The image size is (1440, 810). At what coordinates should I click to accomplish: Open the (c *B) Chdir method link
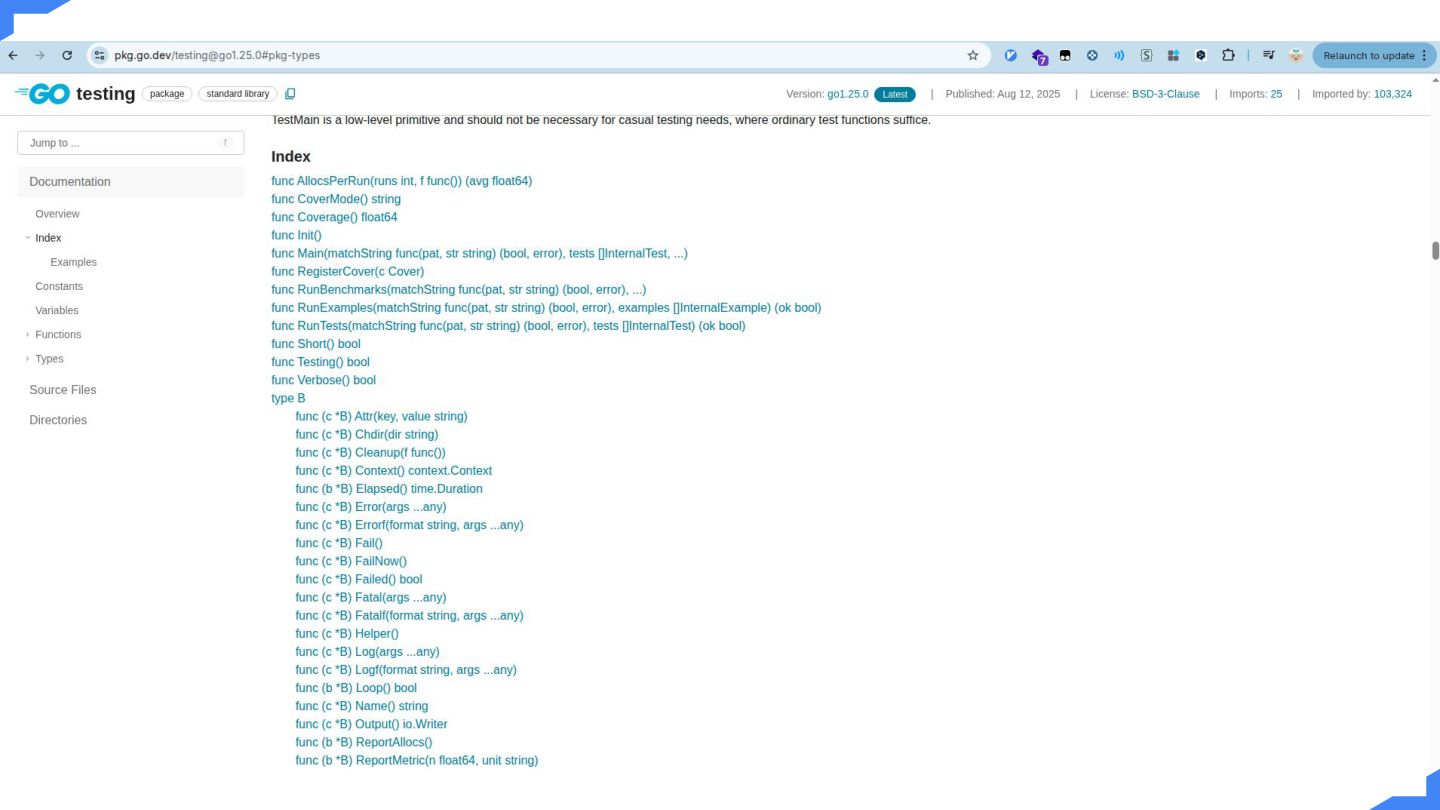(x=366, y=434)
